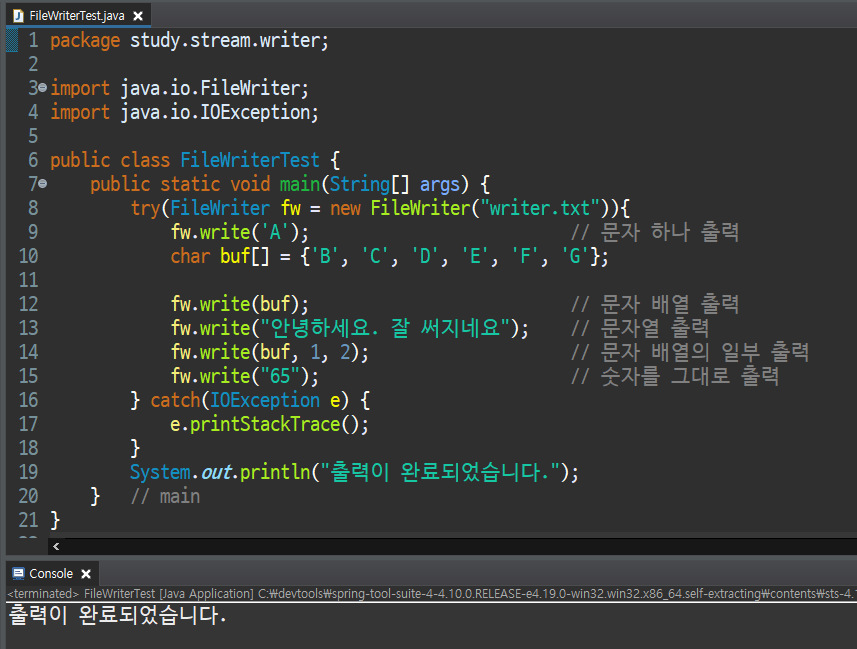Select the FileWriterTest.java editor tab

(77, 16)
